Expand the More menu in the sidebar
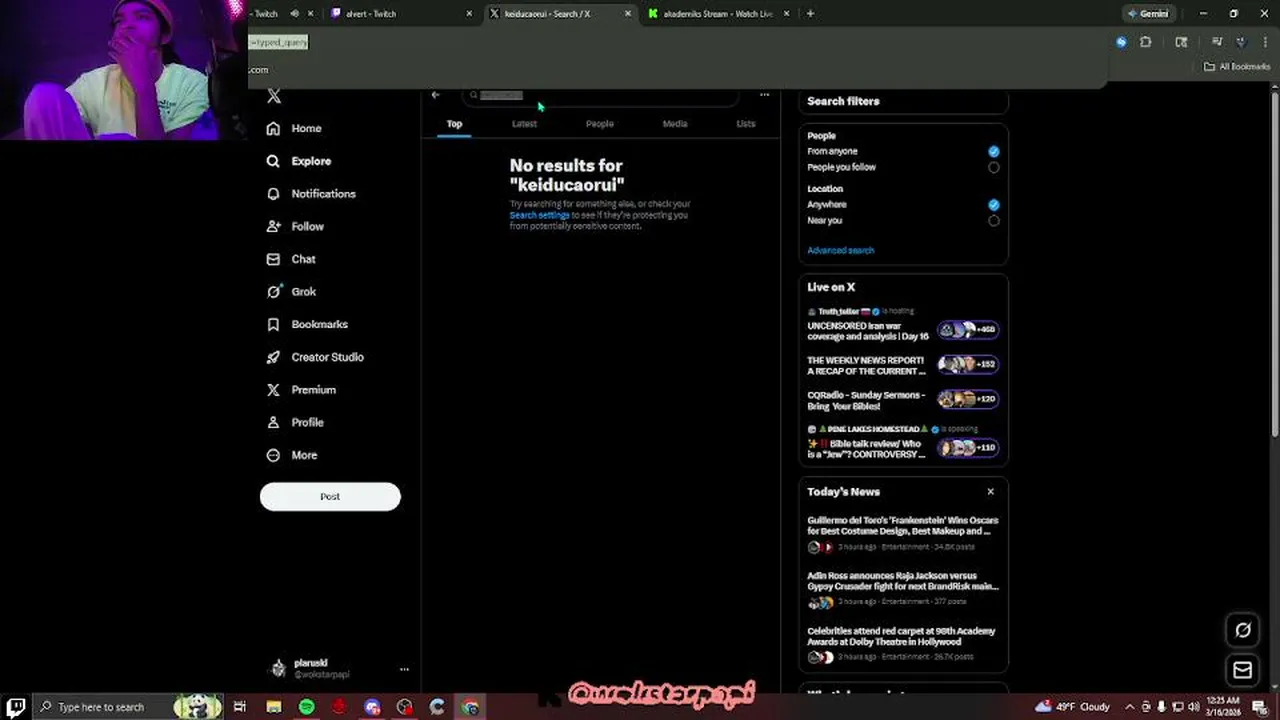The image size is (1280, 720). [292, 455]
